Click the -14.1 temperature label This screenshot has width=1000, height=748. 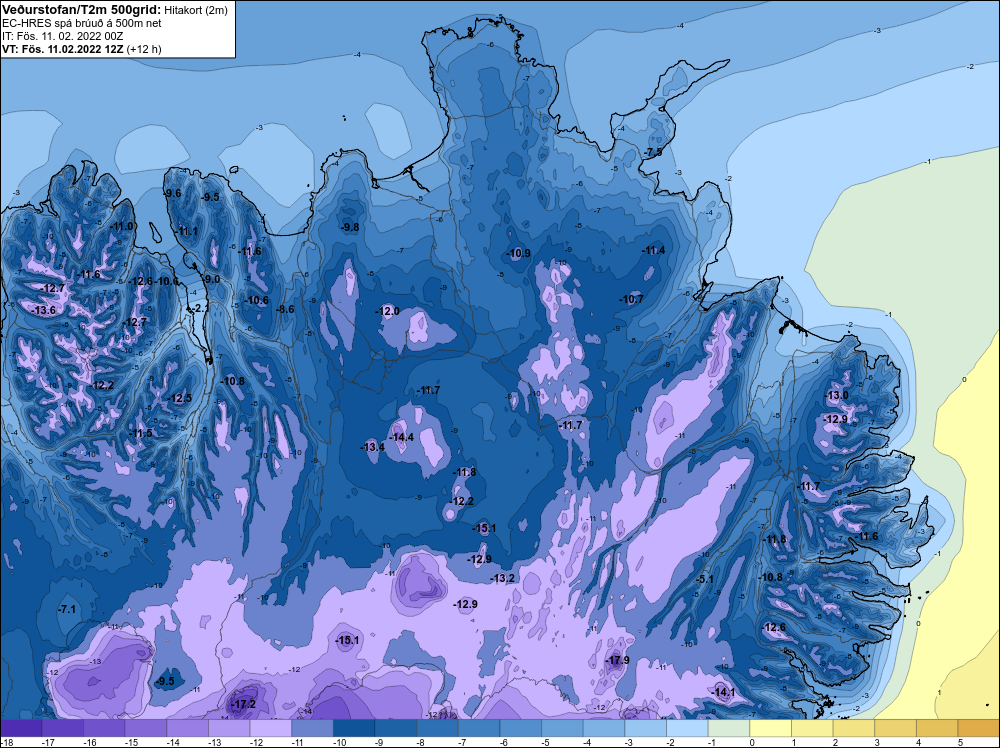coord(724,693)
